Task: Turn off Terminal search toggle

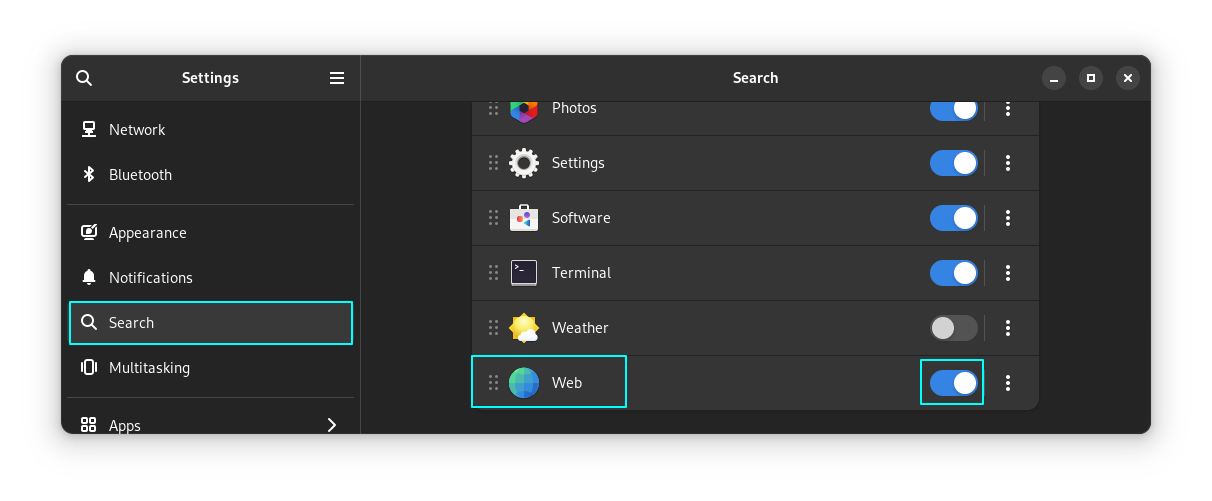Action: coord(954,273)
